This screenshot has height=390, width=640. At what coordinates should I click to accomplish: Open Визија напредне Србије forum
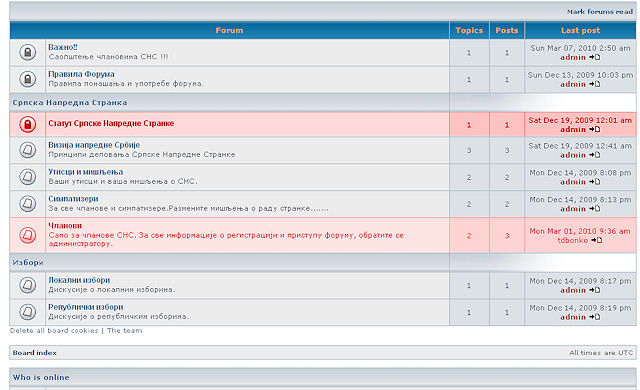pos(94,145)
